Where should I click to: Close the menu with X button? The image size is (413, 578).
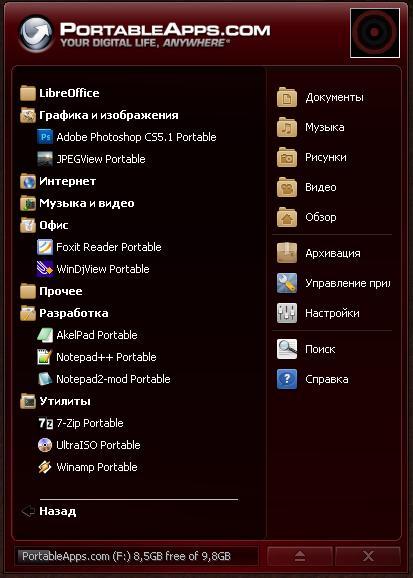tap(368, 556)
